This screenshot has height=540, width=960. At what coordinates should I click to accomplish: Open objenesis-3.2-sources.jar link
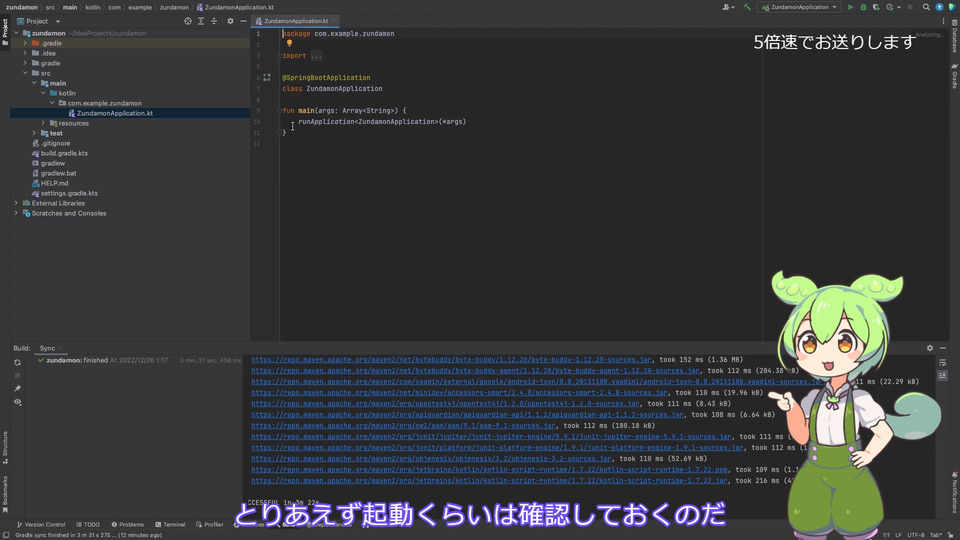431,459
